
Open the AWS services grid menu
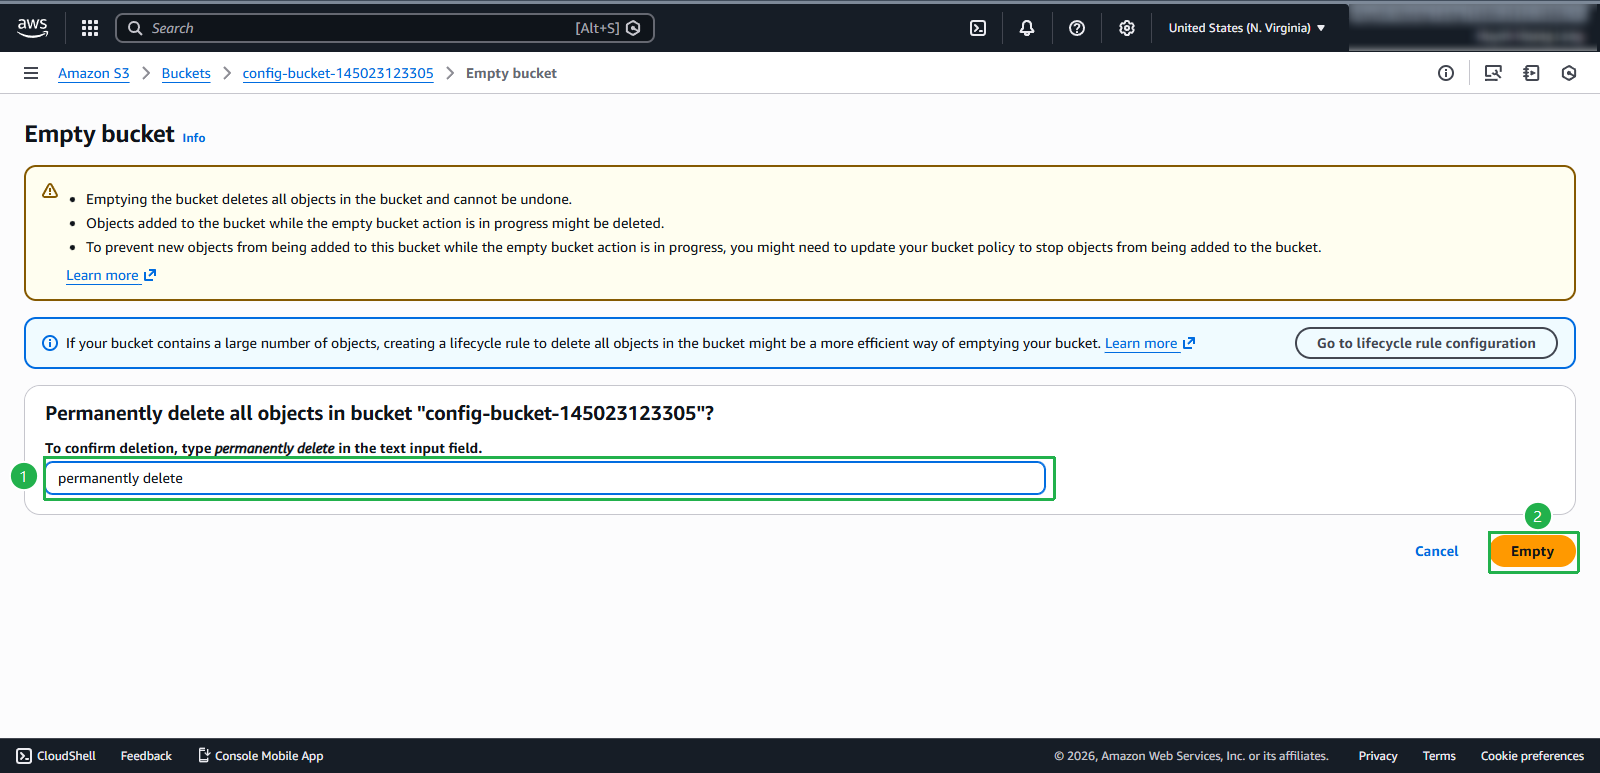click(90, 28)
